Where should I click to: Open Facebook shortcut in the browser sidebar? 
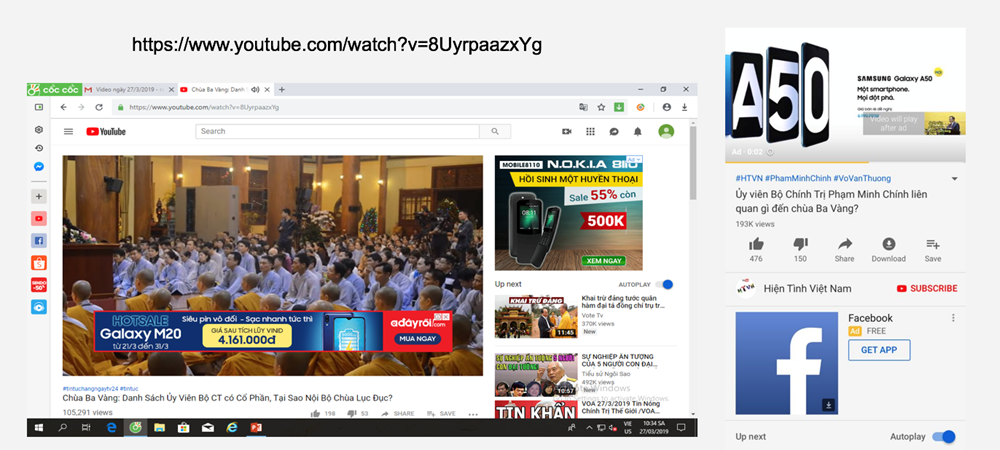tap(39, 240)
